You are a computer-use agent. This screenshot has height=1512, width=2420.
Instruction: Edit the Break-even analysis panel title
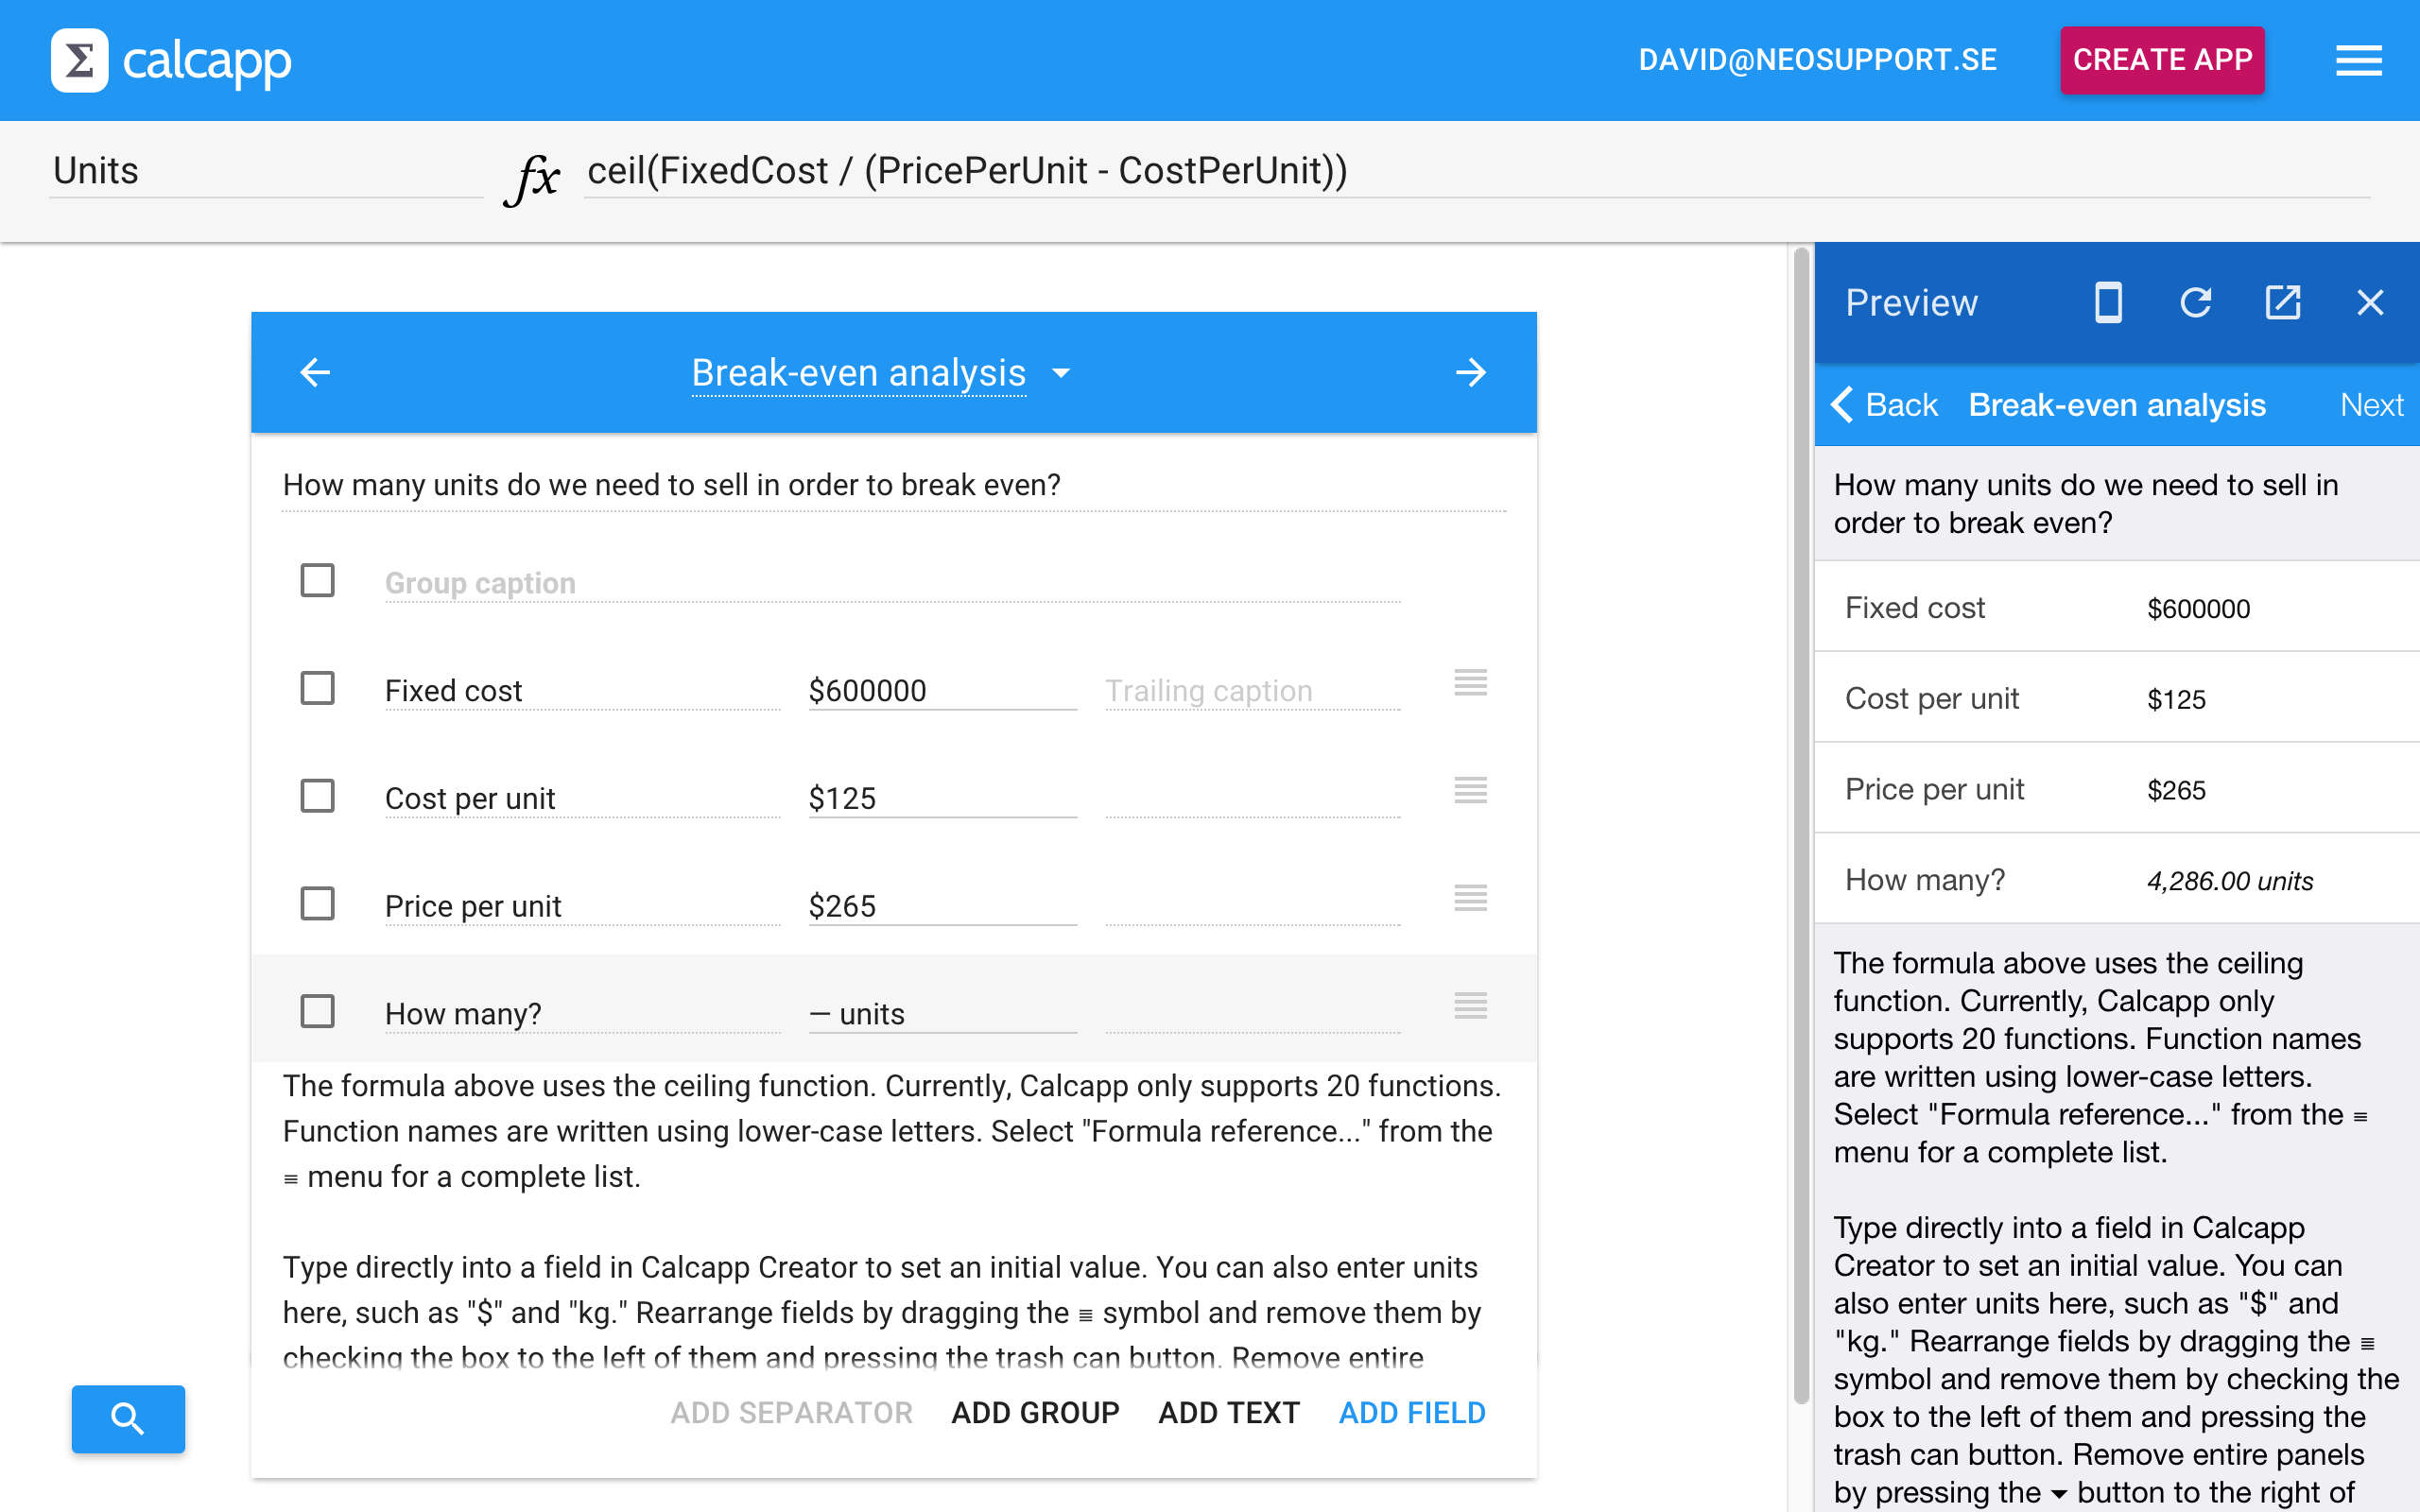(x=858, y=373)
